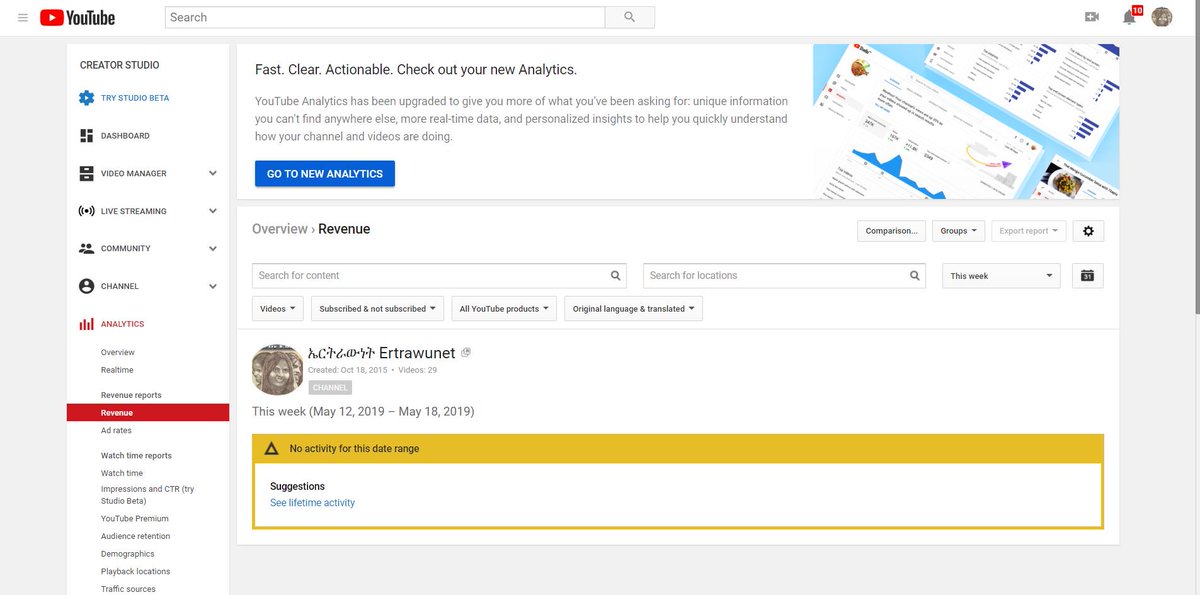Viewport: 1200px width, 595px height.
Task: Expand the Video Manager section
Action: (212, 173)
